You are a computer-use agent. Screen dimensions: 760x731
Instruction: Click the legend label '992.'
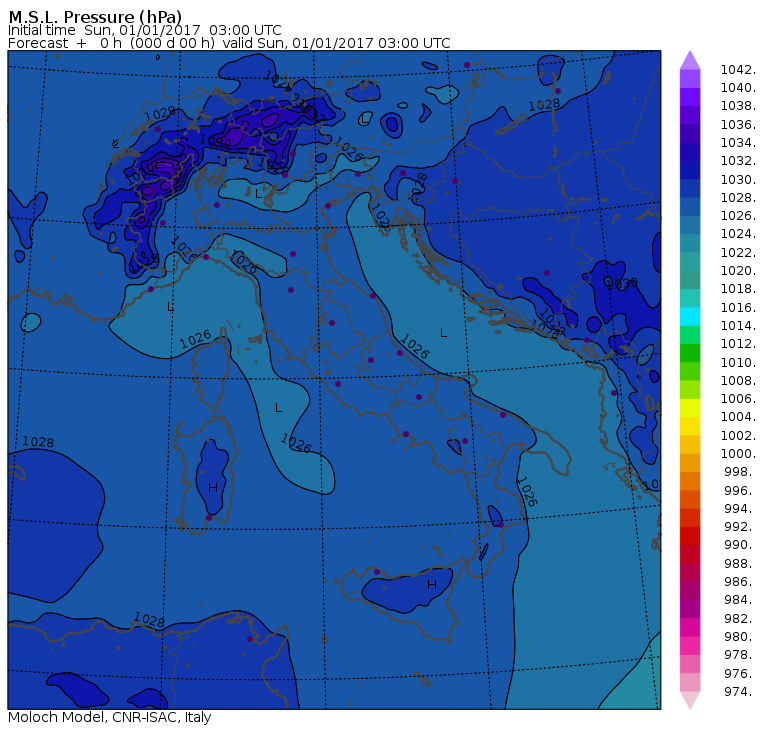pyautogui.click(x=740, y=526)
